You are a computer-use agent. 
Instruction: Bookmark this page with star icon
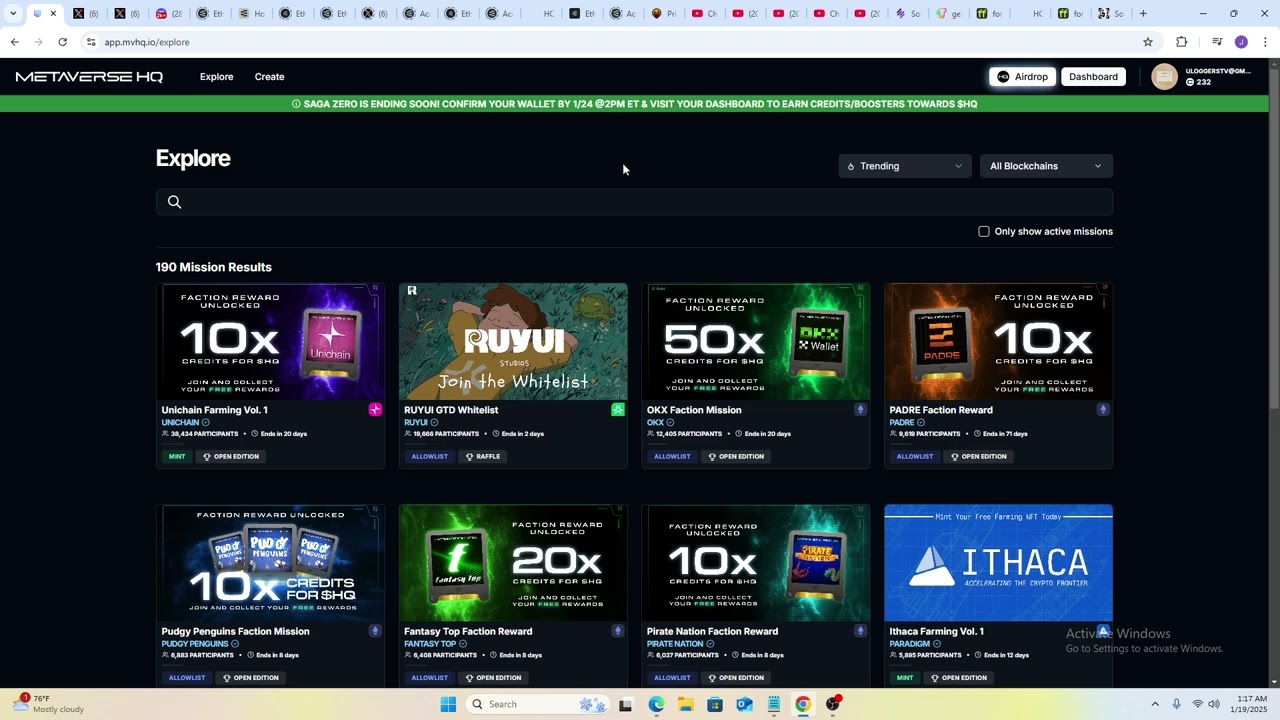coord(1148,42)
